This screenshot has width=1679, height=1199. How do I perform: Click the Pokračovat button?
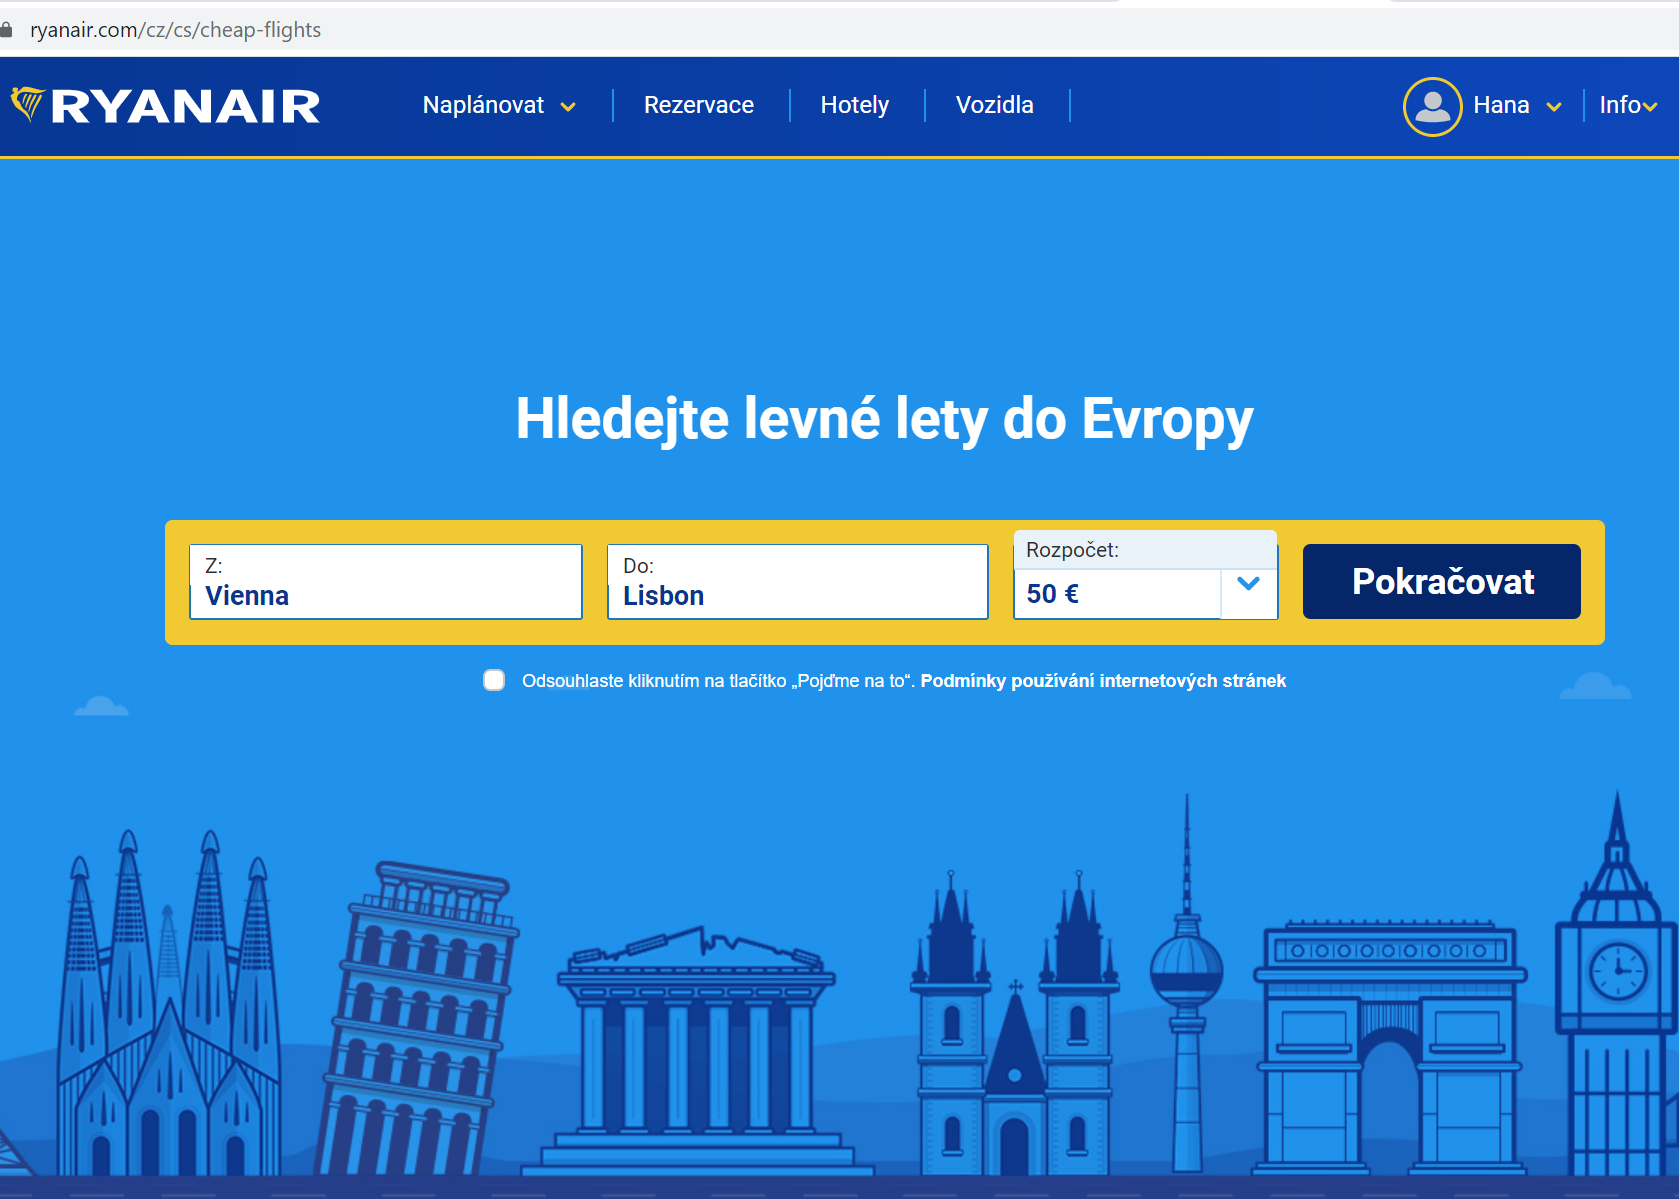(x=1441, y=581)
